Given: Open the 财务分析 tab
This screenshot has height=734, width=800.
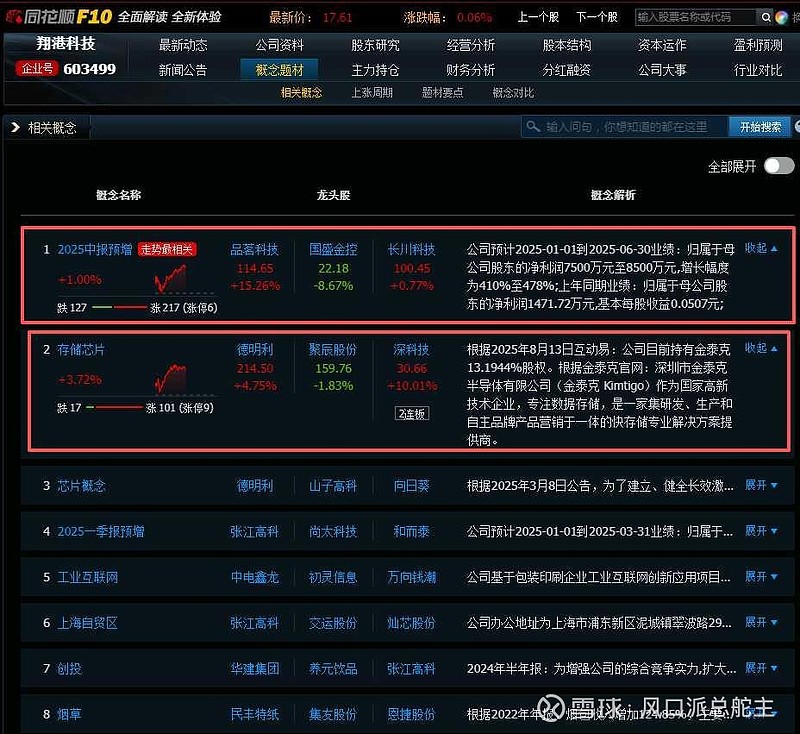Looking at the screenshot, I should coord(470,70).
